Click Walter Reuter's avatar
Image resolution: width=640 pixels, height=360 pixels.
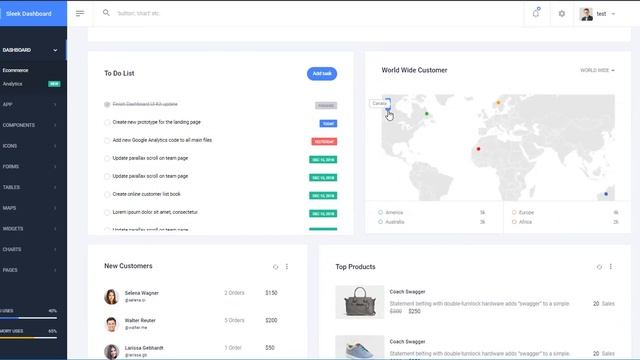tap(111, 324)
